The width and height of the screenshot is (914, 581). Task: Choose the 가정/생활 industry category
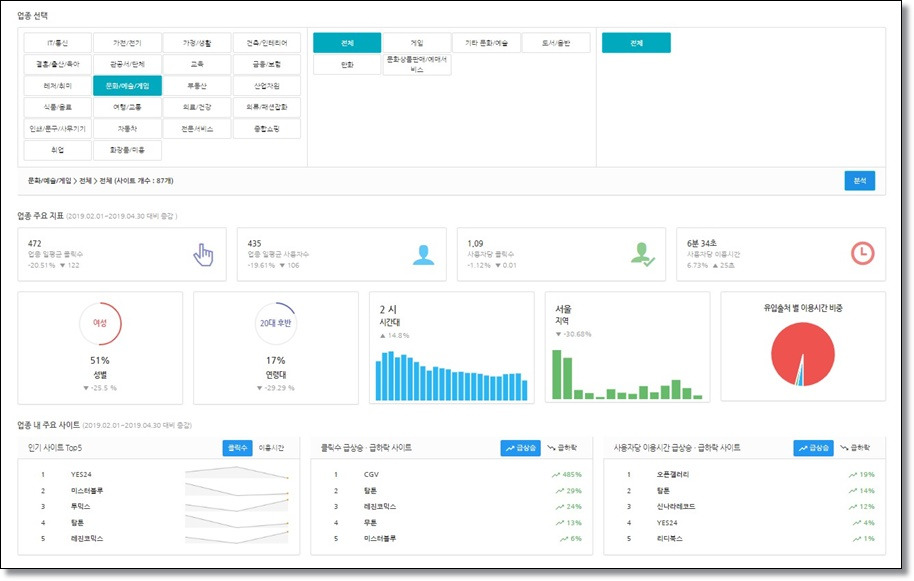tap(197, 43)
